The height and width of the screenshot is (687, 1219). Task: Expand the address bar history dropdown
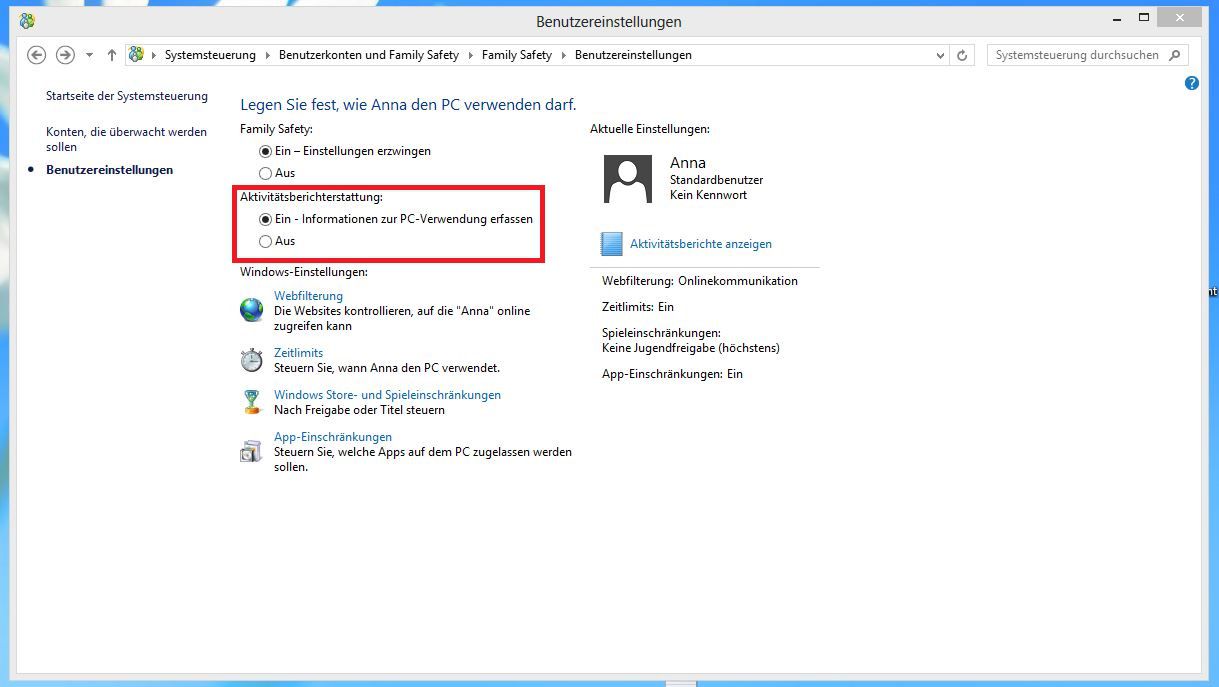point(940,55)
